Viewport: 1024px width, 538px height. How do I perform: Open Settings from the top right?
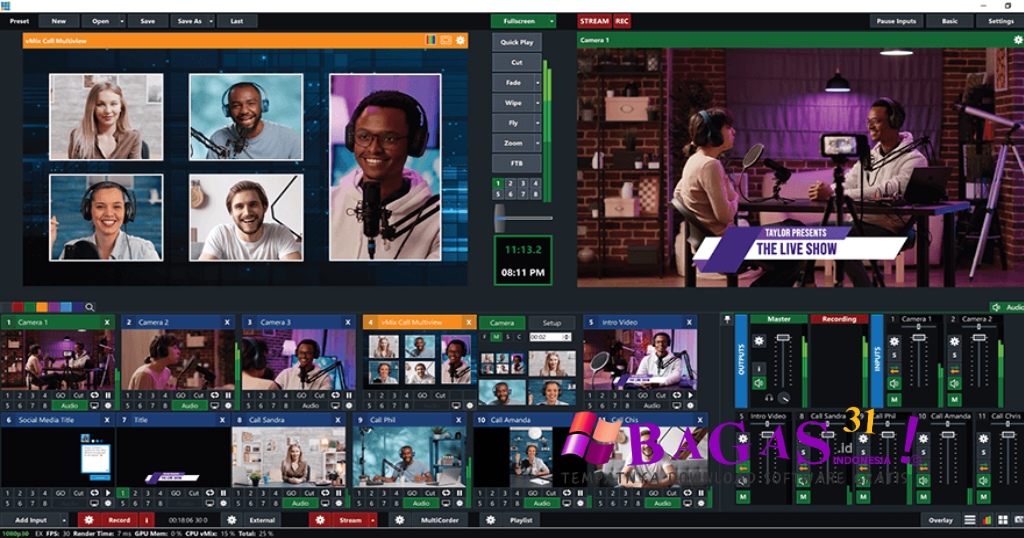1000,21
